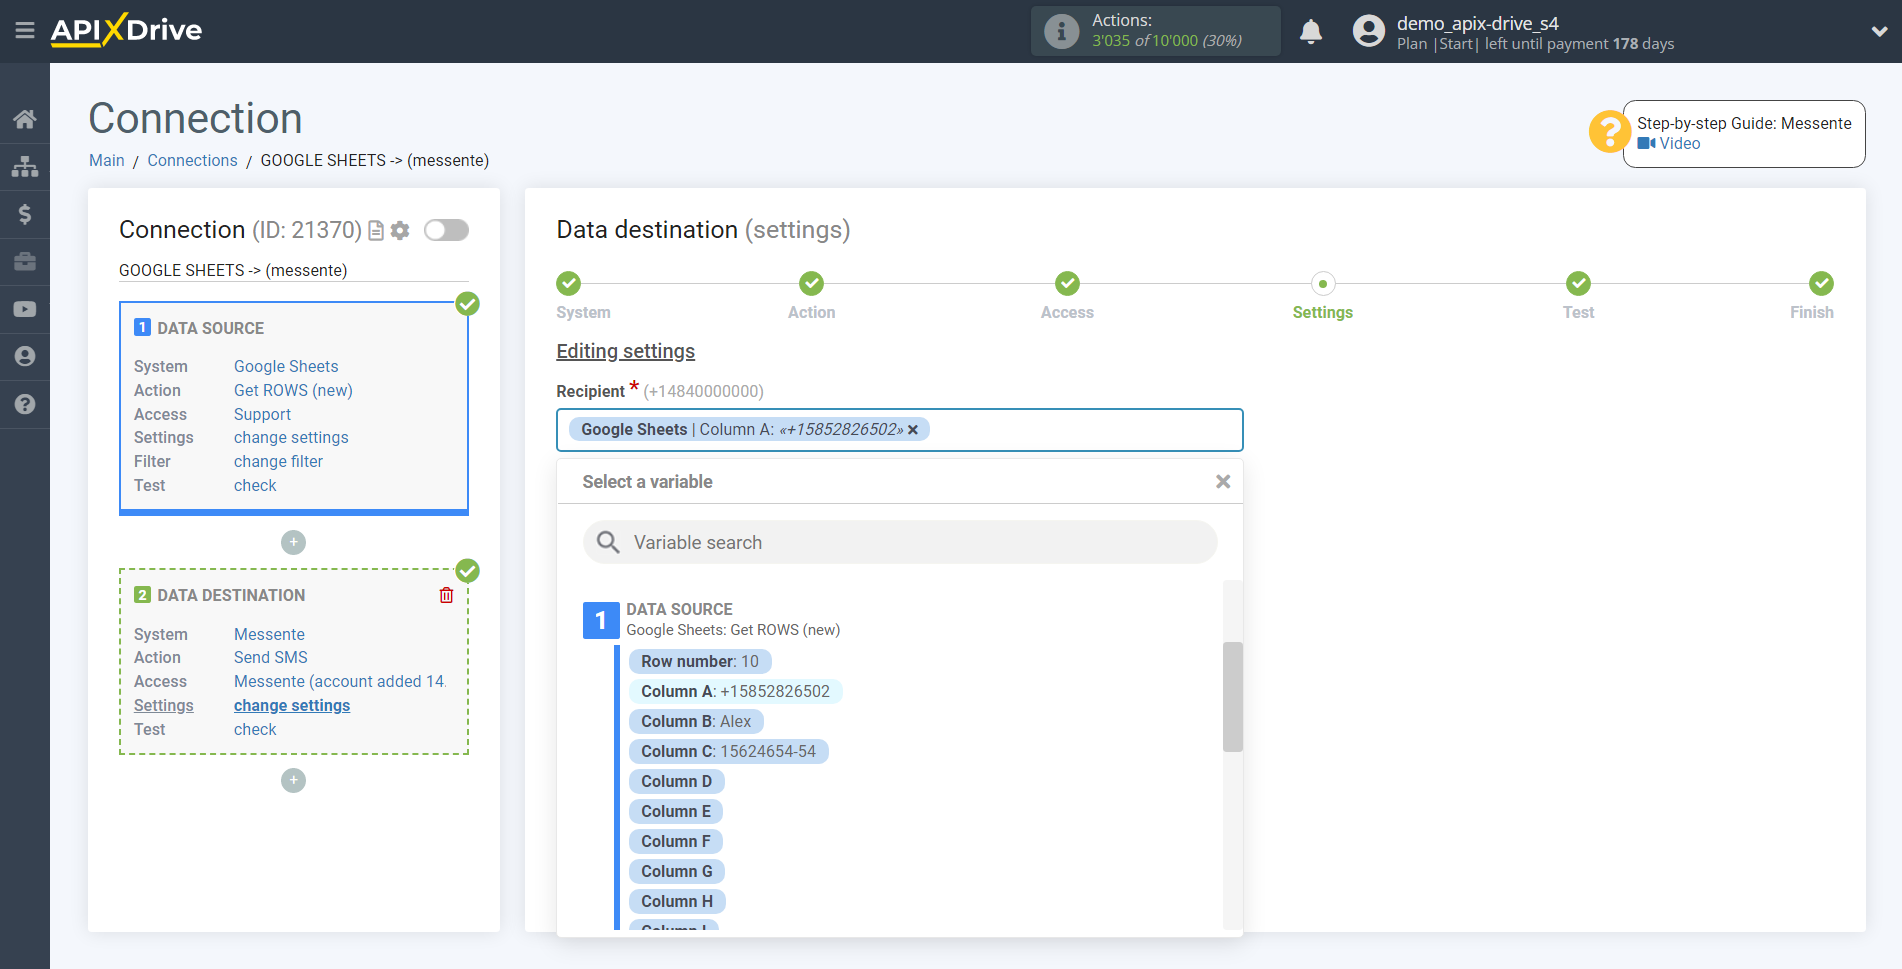Expand the account dropdown chevron

pos(1879,32)
